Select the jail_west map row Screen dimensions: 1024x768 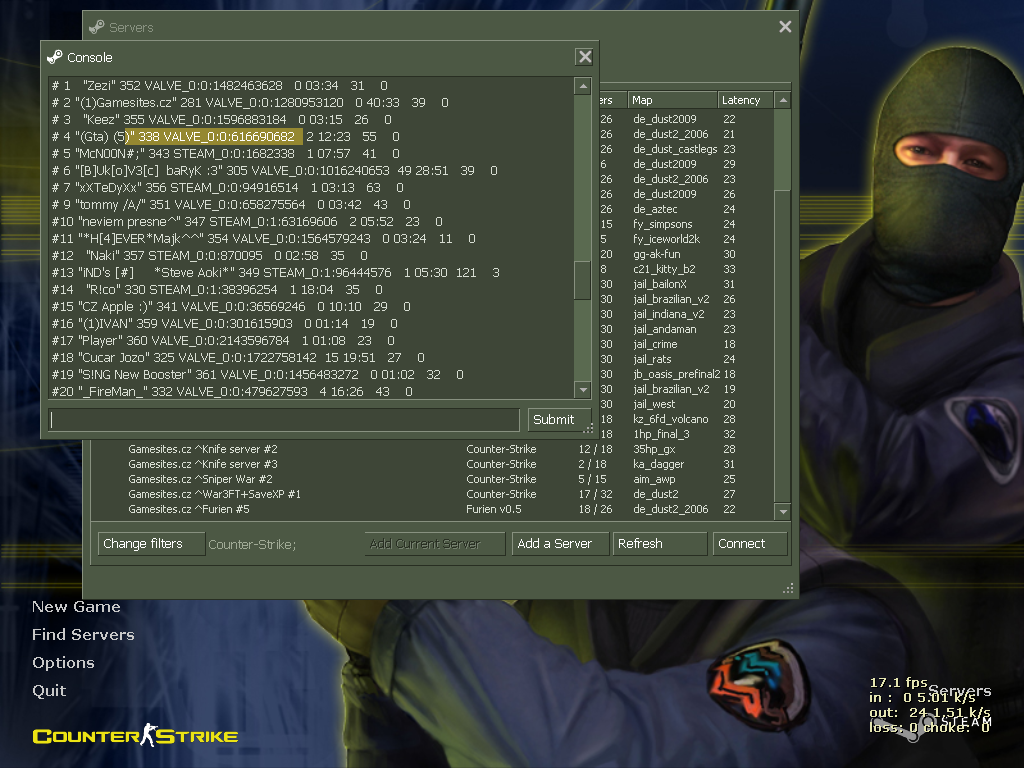[x=687, y=404]
